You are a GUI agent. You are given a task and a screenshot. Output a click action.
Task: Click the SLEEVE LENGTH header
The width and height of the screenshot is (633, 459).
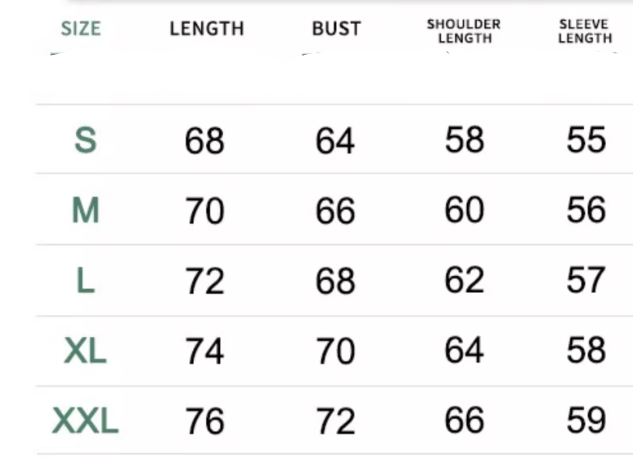pos(585,31)
